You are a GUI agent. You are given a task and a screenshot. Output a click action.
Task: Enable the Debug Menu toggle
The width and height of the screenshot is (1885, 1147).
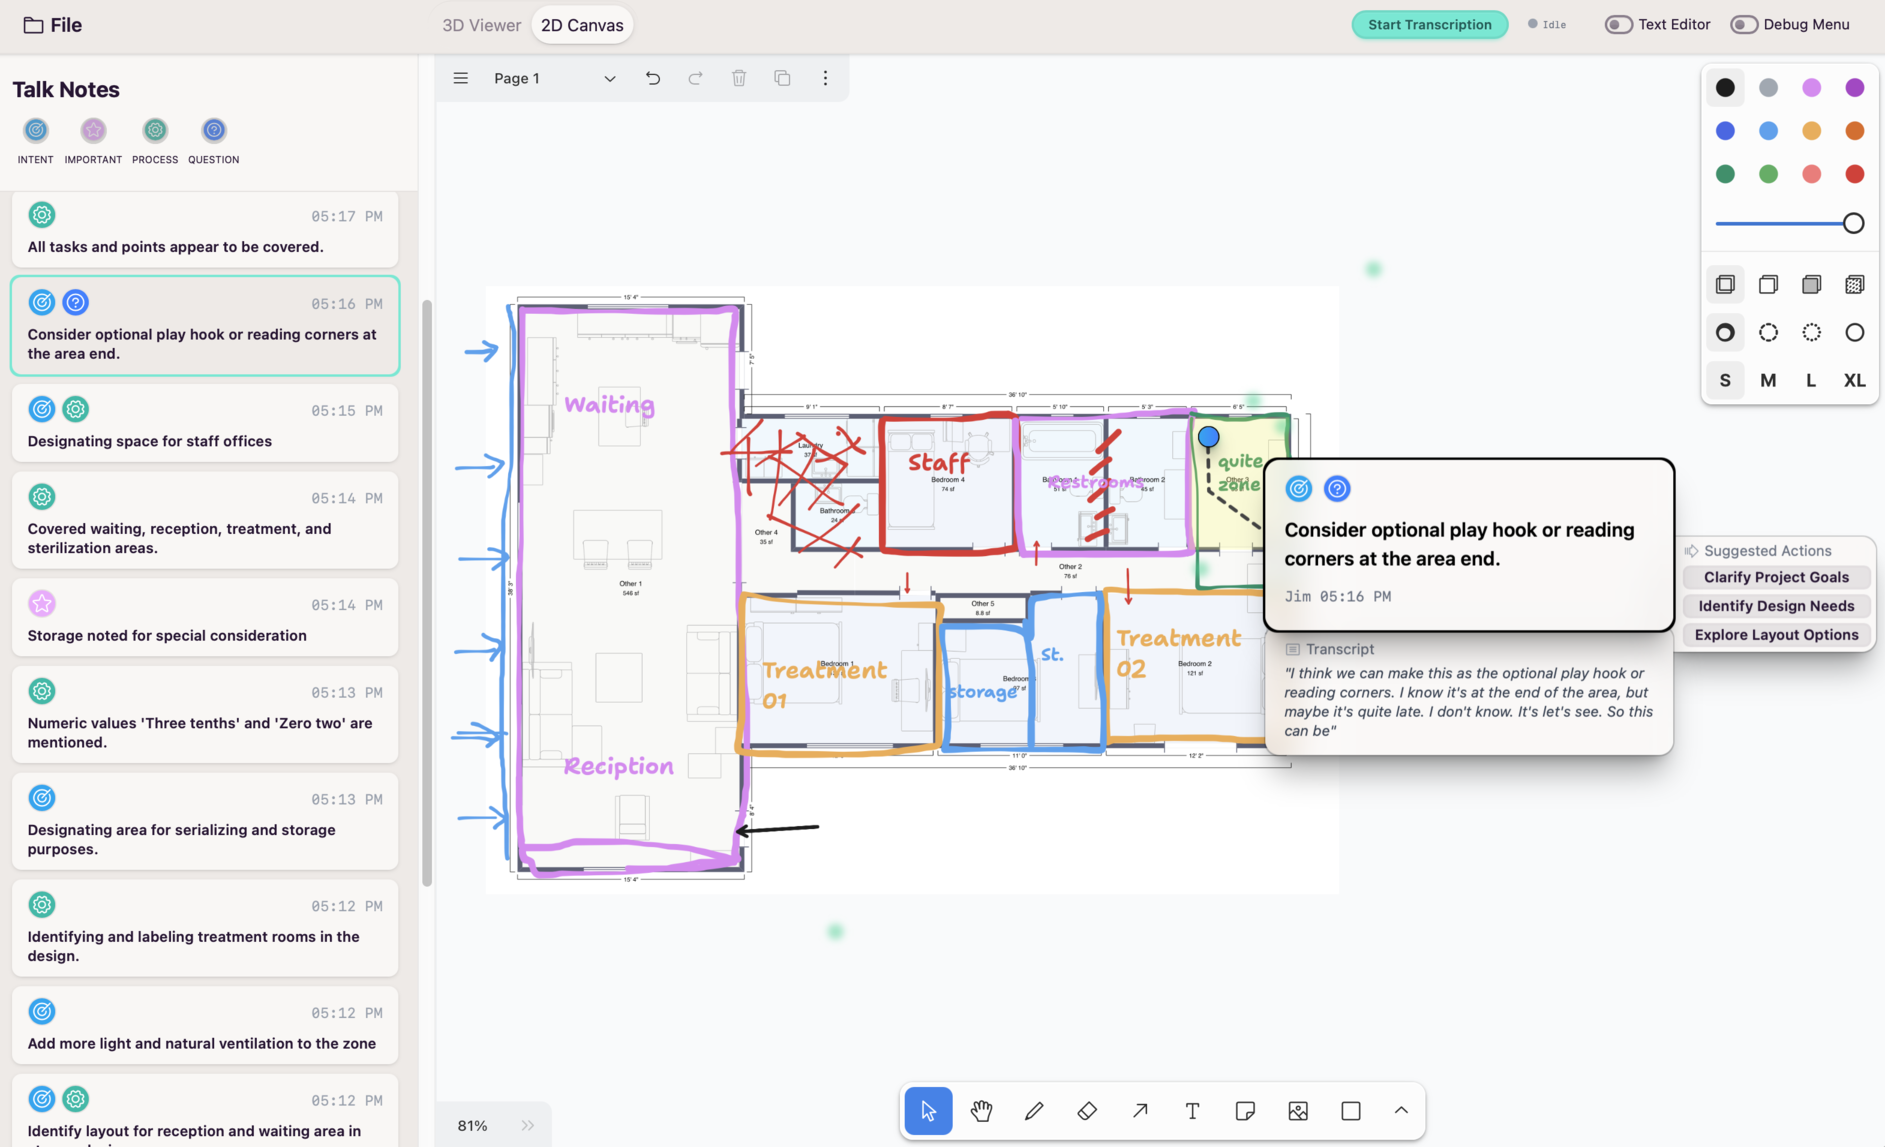[x=1743, y=25]
